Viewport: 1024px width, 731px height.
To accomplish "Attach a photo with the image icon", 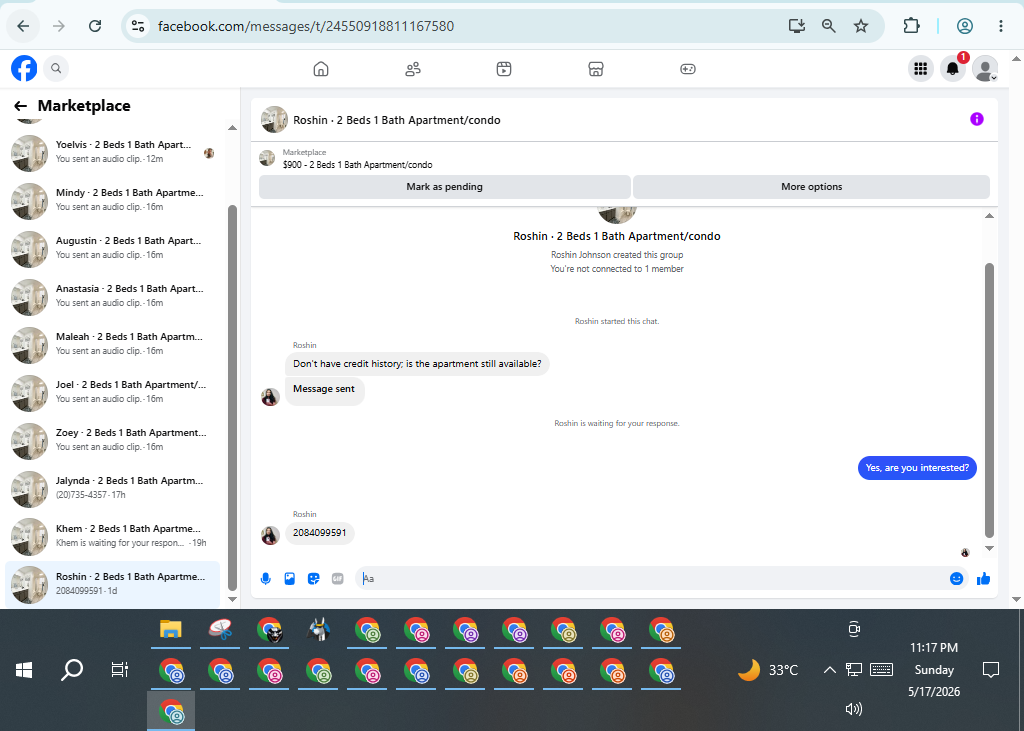I will [289, 579].
